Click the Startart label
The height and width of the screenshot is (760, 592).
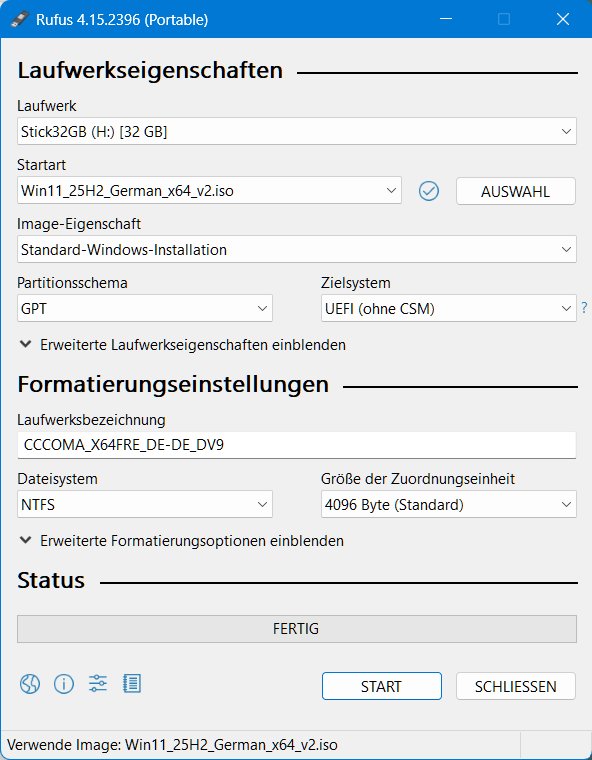click(42, 165)
